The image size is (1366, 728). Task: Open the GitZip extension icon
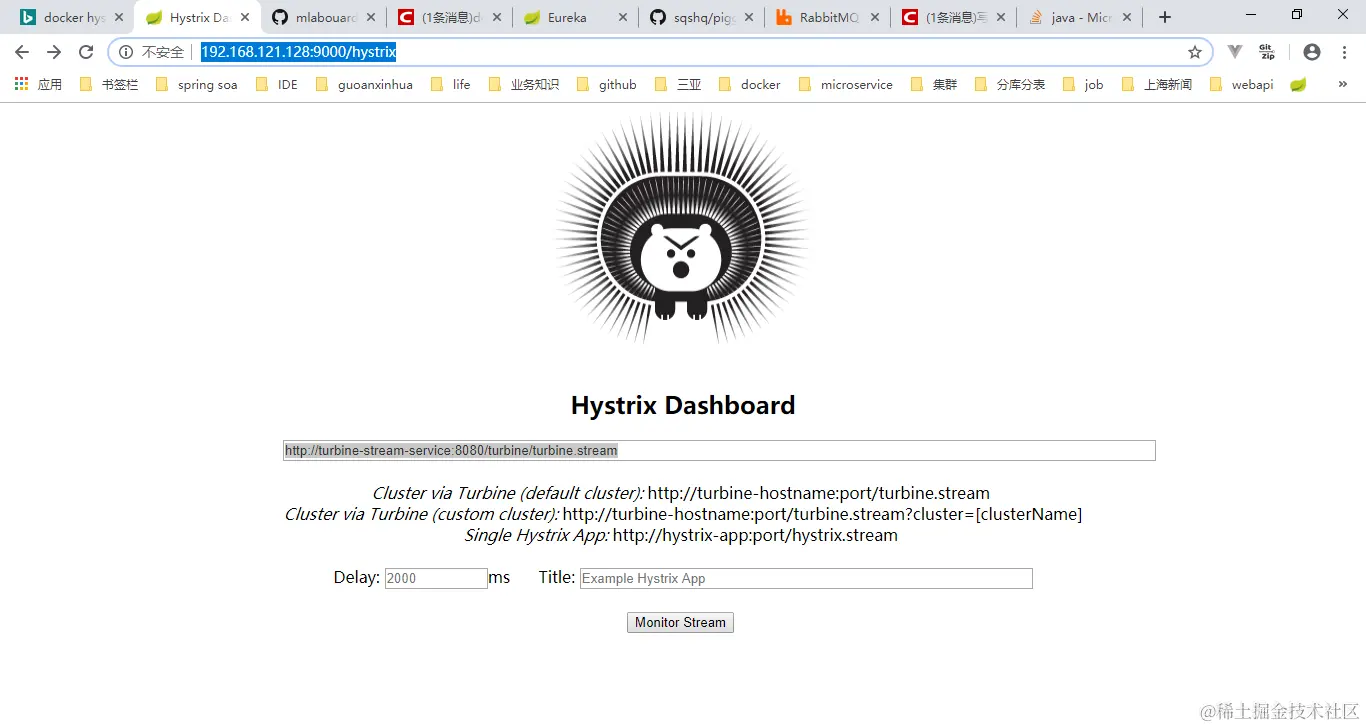click(1267, 52)
